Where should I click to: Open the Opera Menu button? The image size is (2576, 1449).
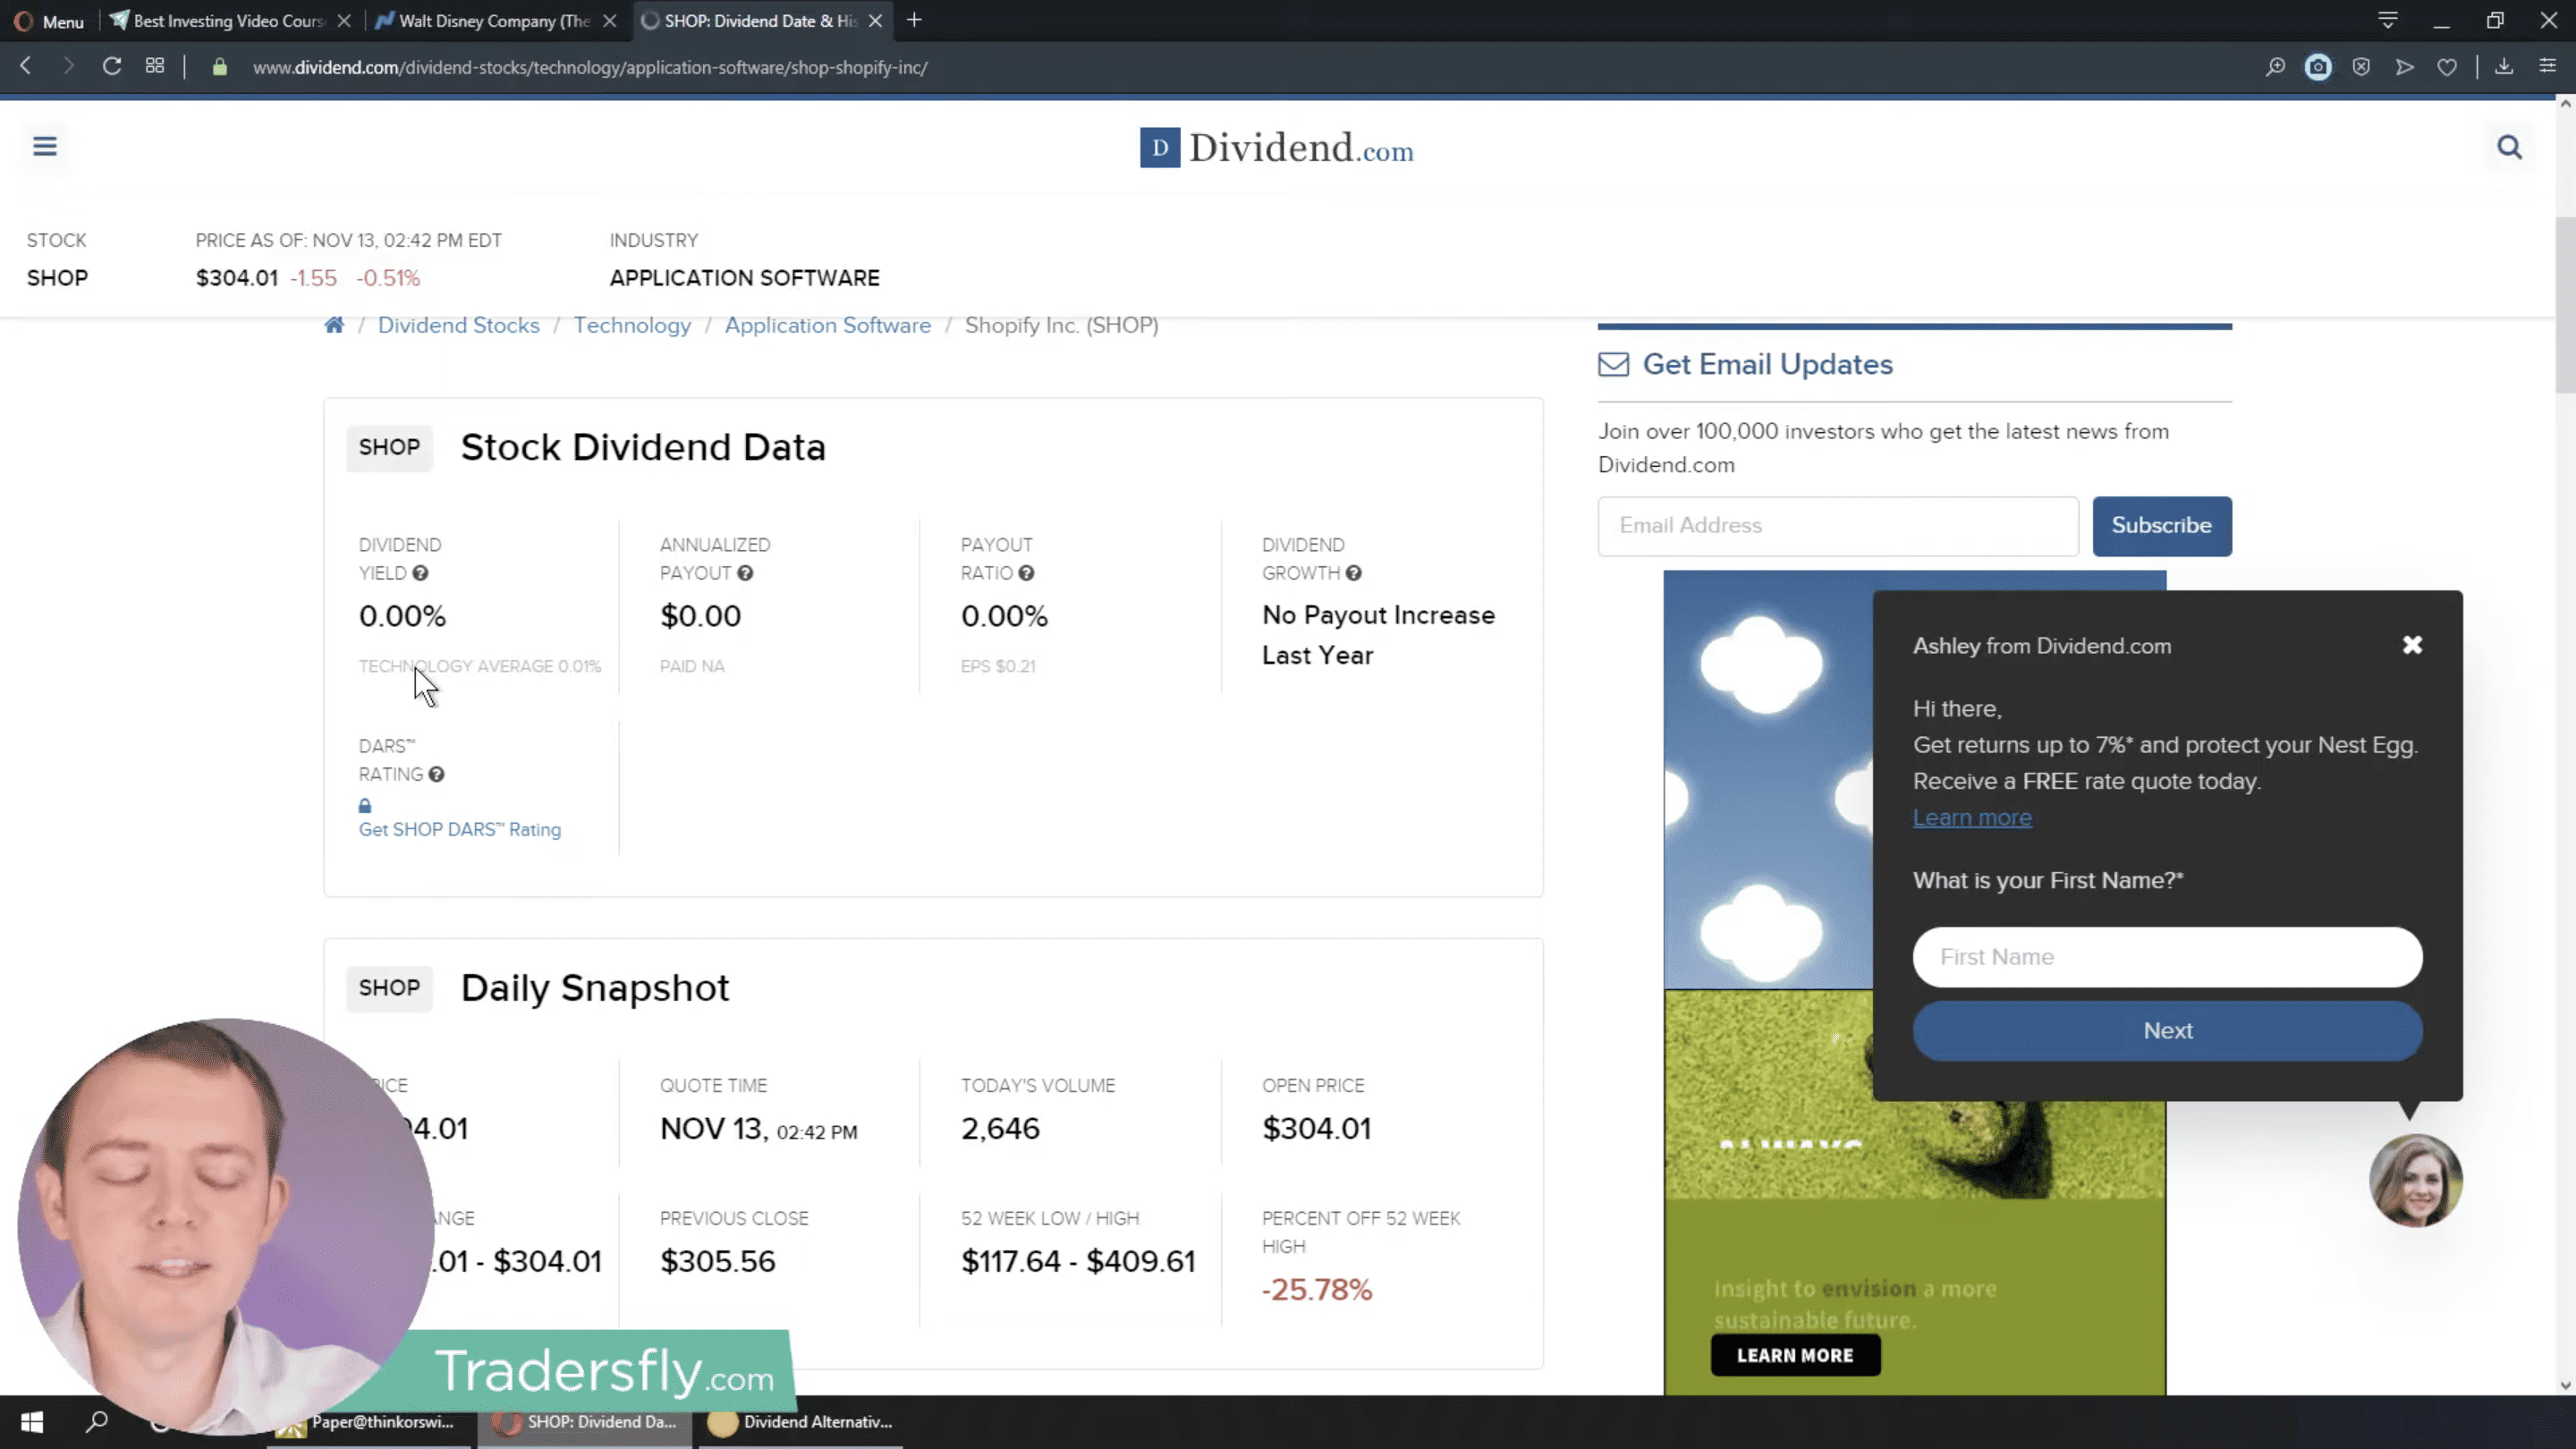click(48, 21)
